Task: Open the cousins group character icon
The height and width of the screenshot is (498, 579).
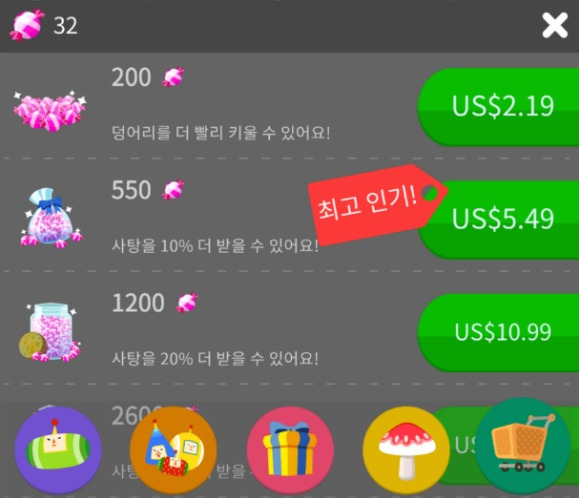Action: (173, 450)
